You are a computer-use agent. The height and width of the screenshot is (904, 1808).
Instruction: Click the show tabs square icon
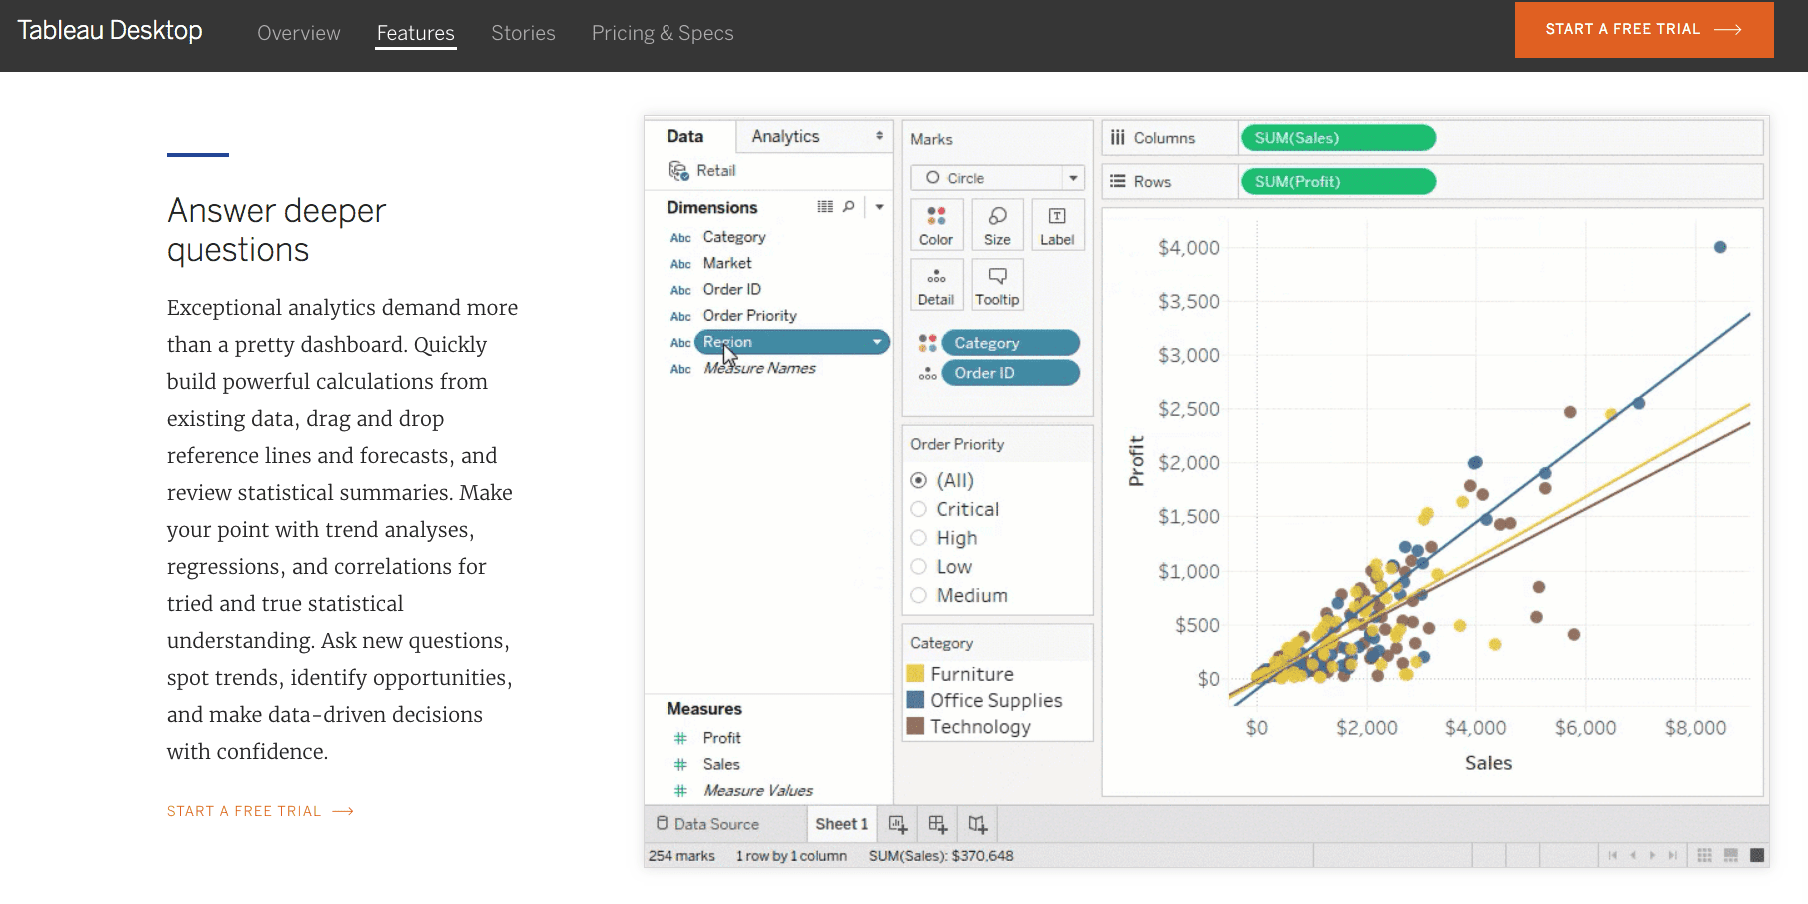[1757, 855]
